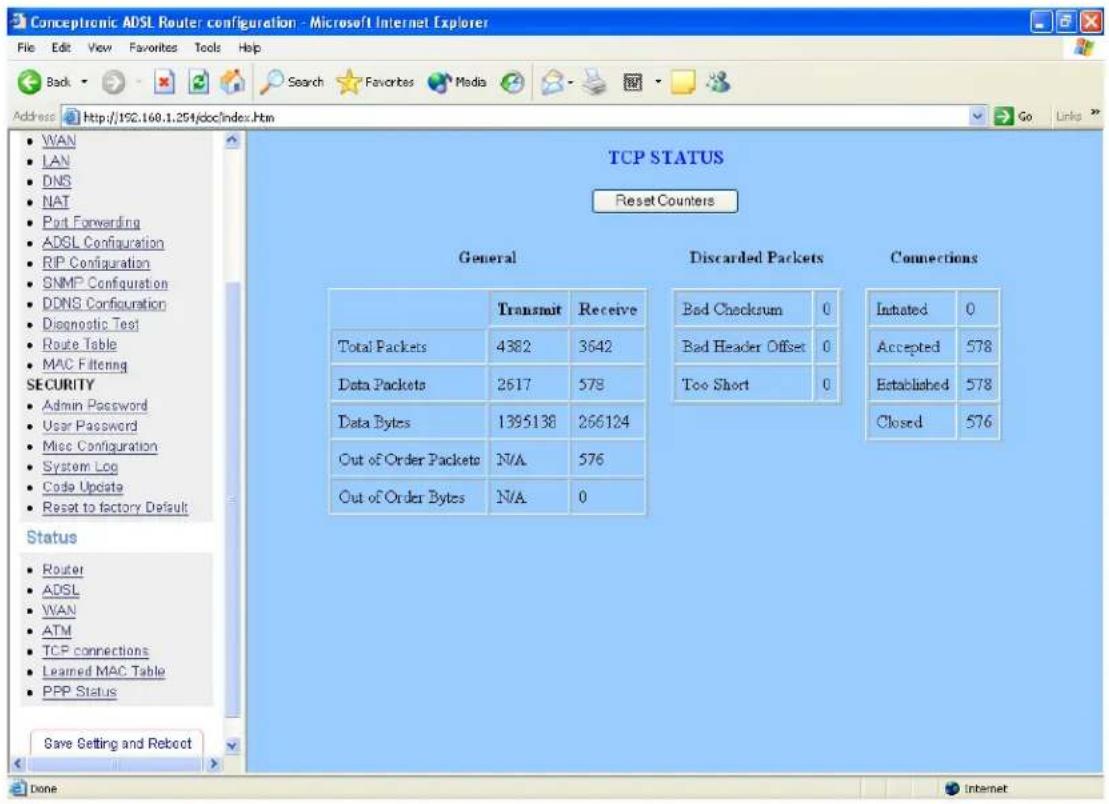Refresh the page with the green icon
This screenshot has height=804, width=1109.
coord(199,83)
